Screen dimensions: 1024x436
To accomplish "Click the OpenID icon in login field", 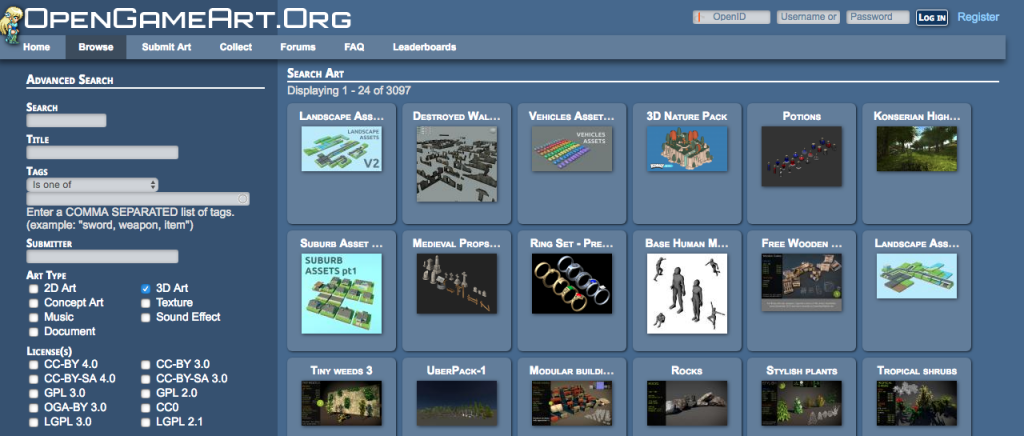I will click(x=700, y=17).
